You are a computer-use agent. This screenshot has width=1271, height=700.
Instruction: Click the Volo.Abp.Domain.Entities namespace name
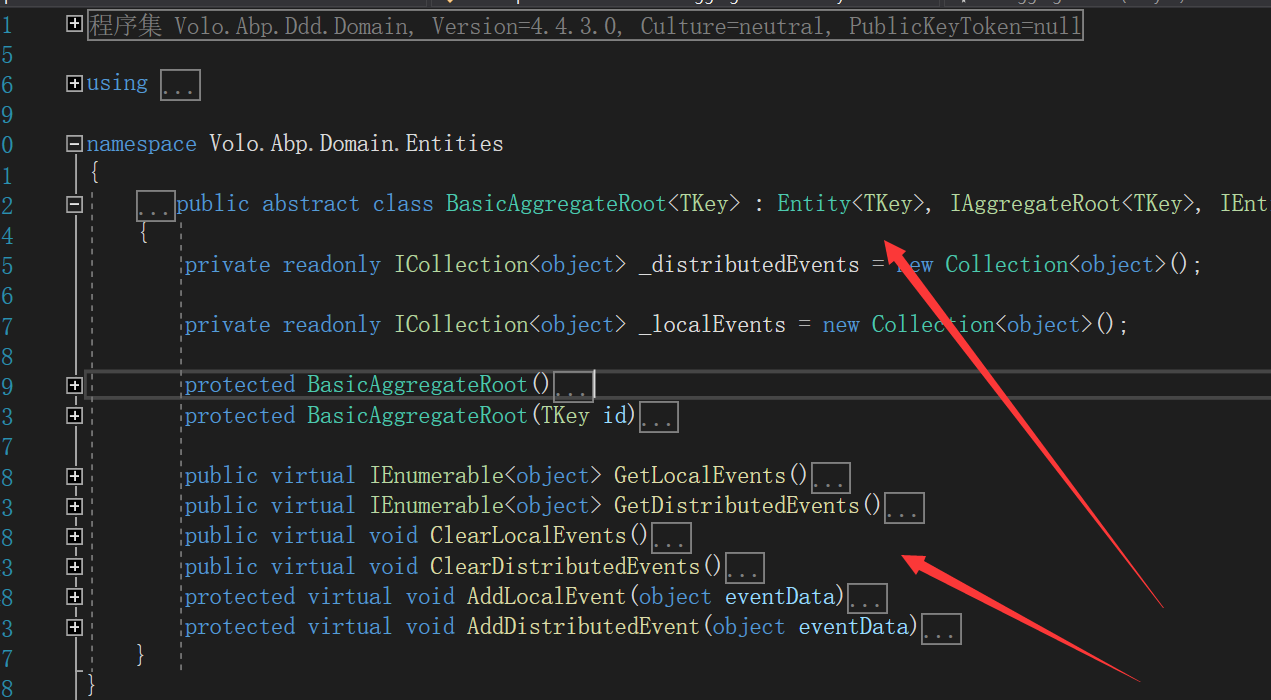point(356,144)
